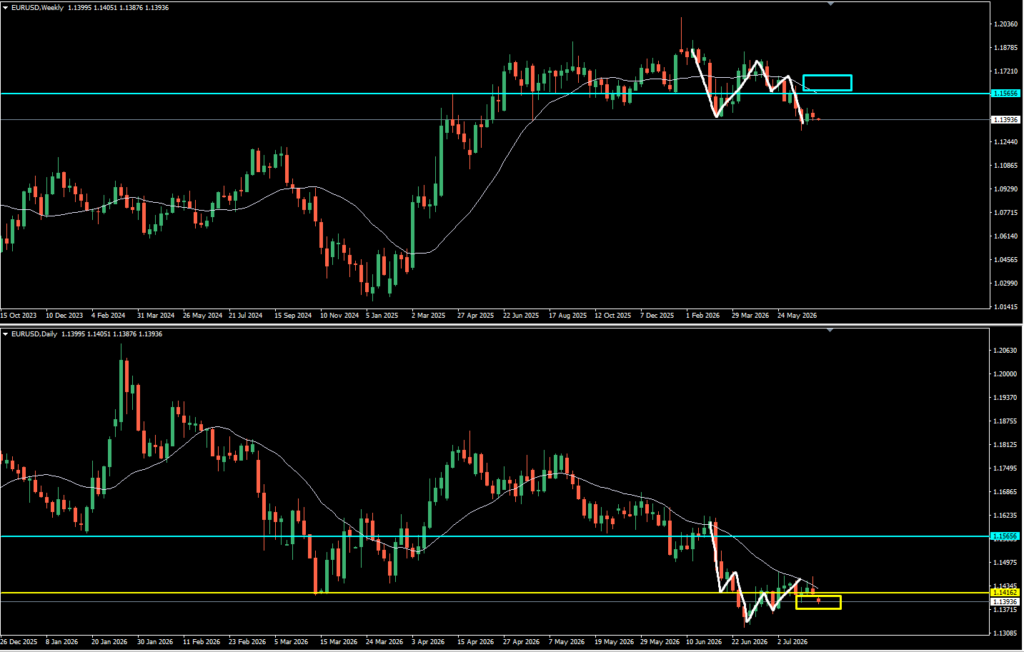Click the EURUSD,Weekly title text
Image resolution: width=1024 pixels, height=652 pixels.
37,8
